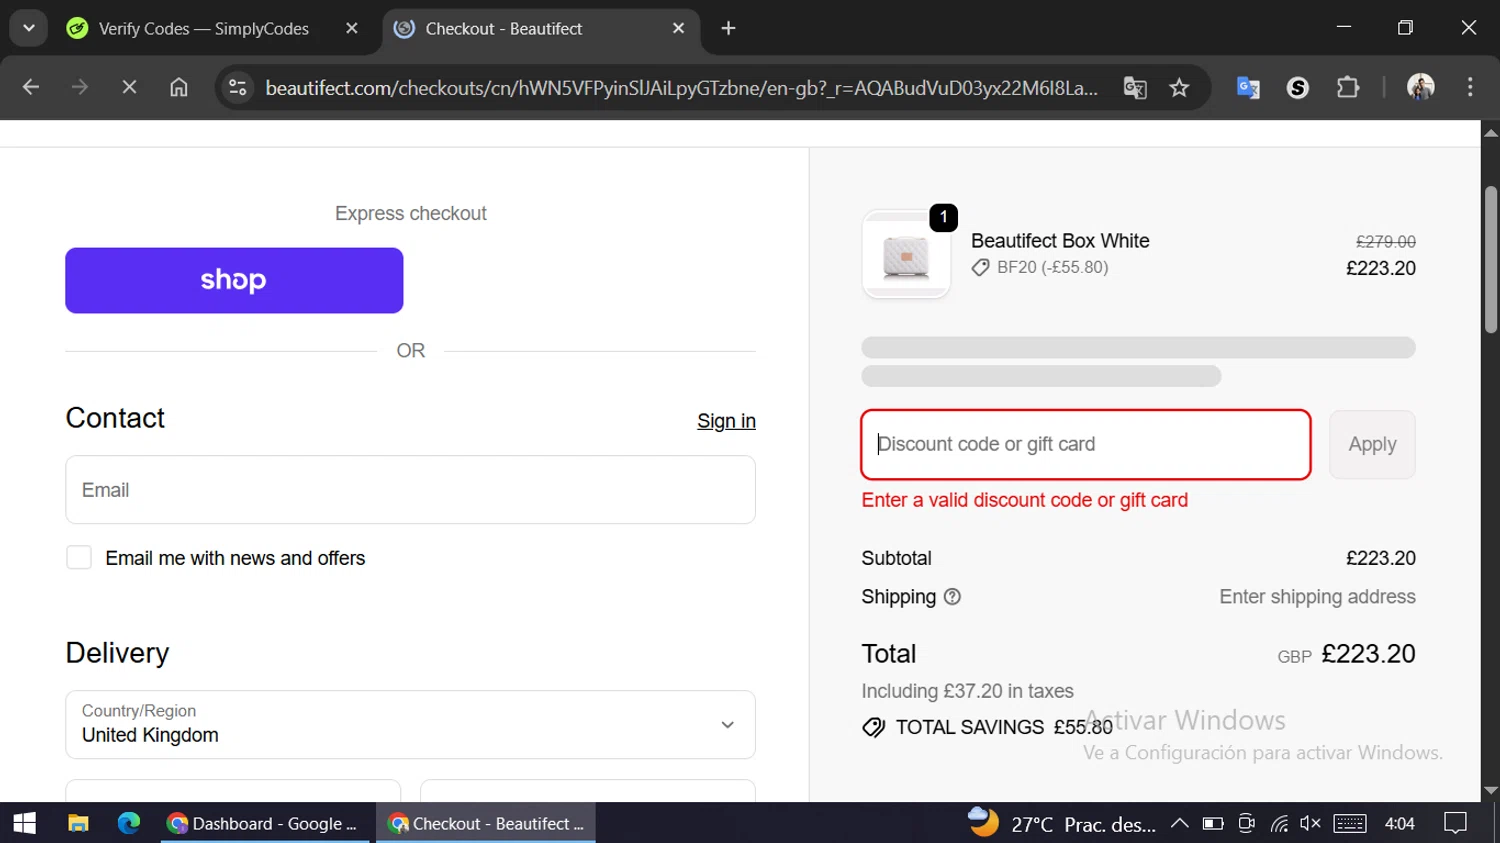Open the clock showing 4:04
This screenshot has width=1500, height=843.
coord(1400,823)
